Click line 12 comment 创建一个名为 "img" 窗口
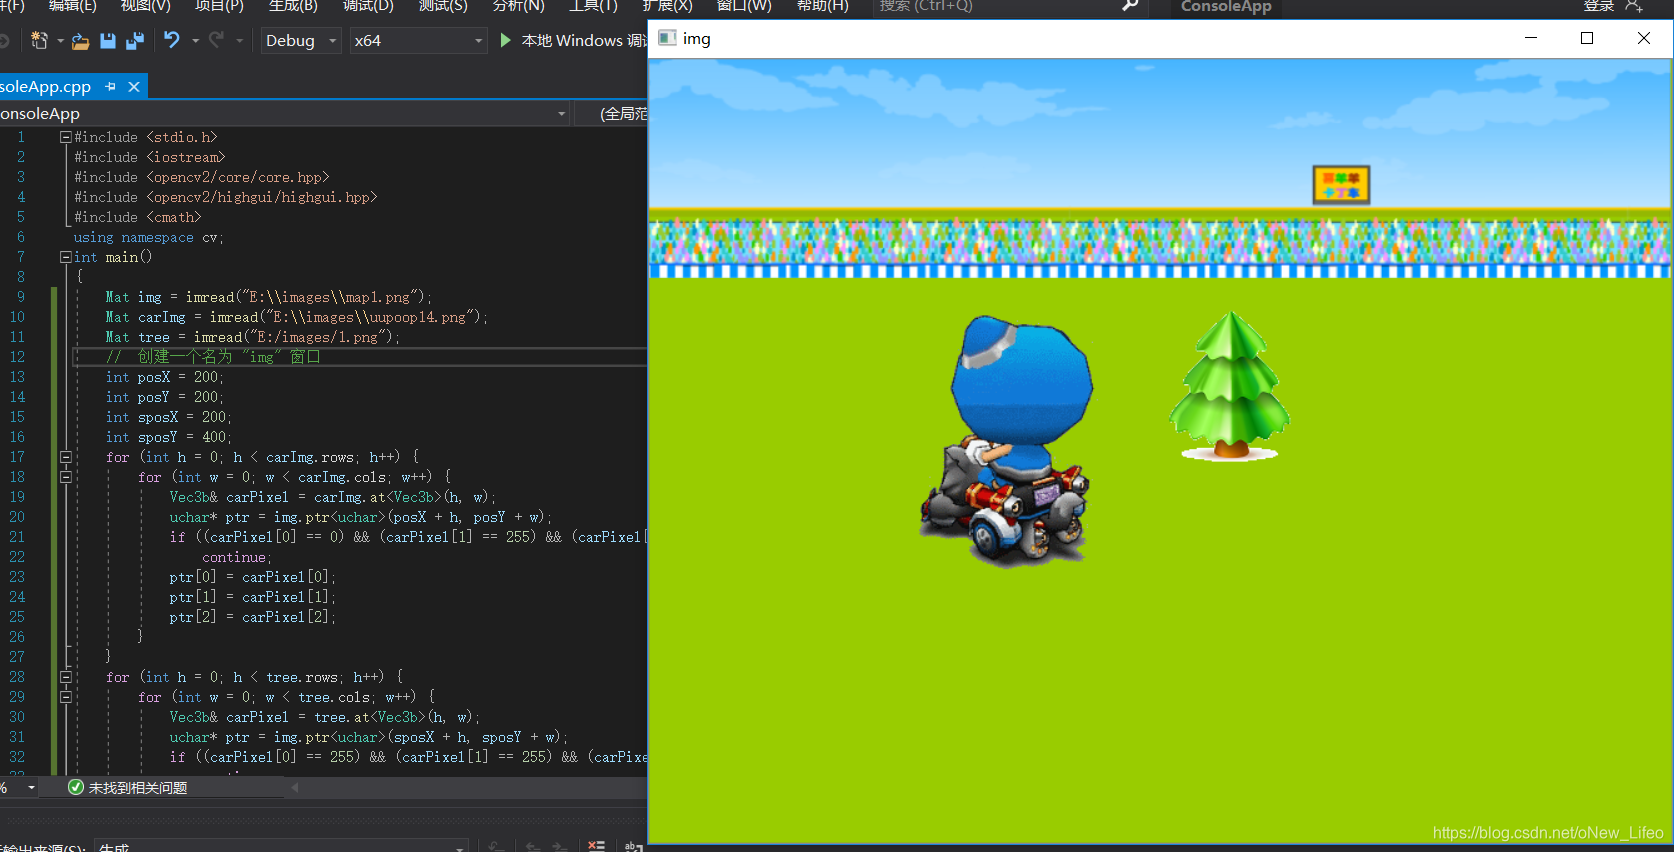Viewport: 1674px width, 852px height. pos(213,357)
